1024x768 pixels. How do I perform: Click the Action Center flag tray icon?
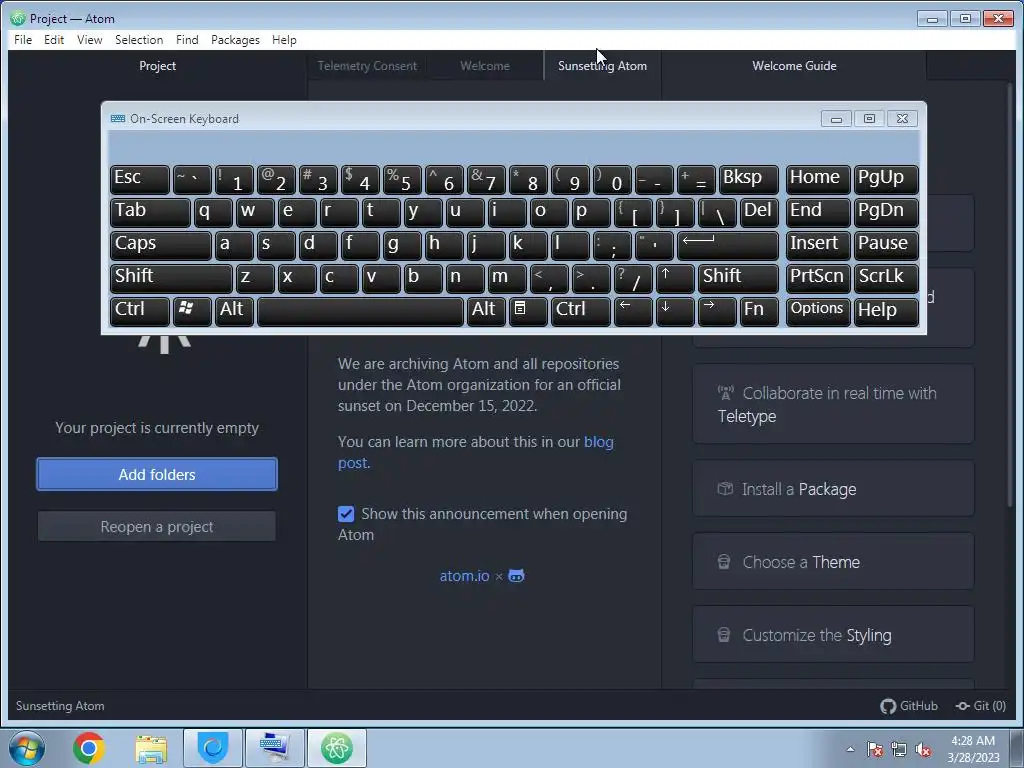(875, 749)
